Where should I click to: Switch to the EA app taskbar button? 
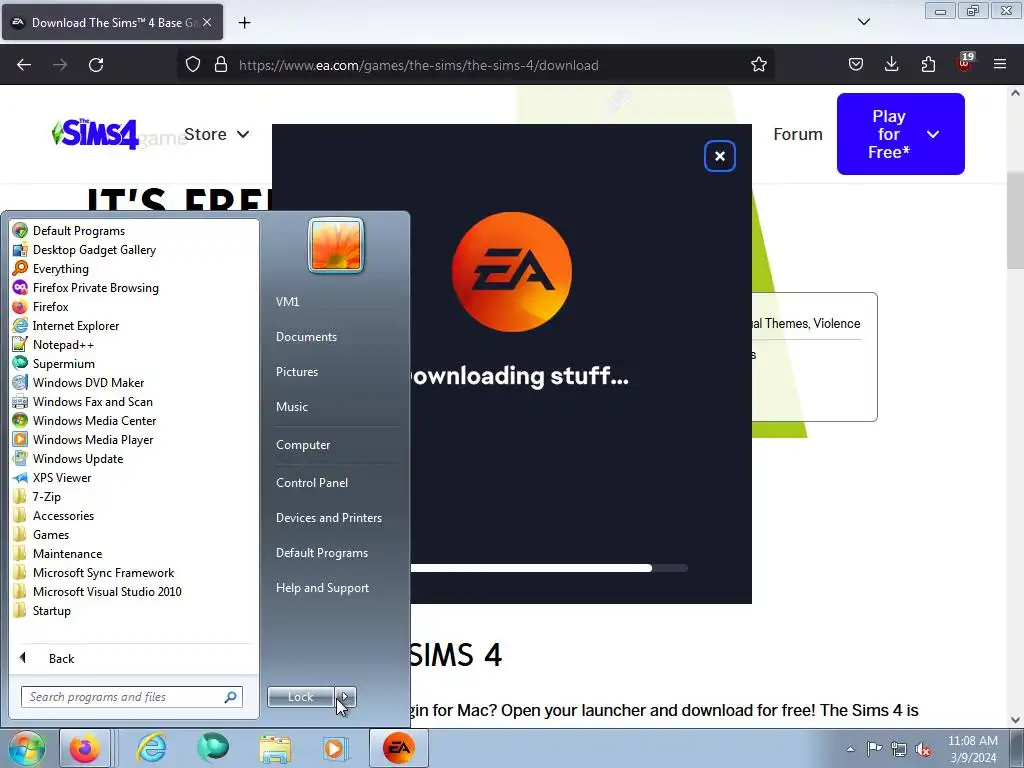[x=399, y=748]
